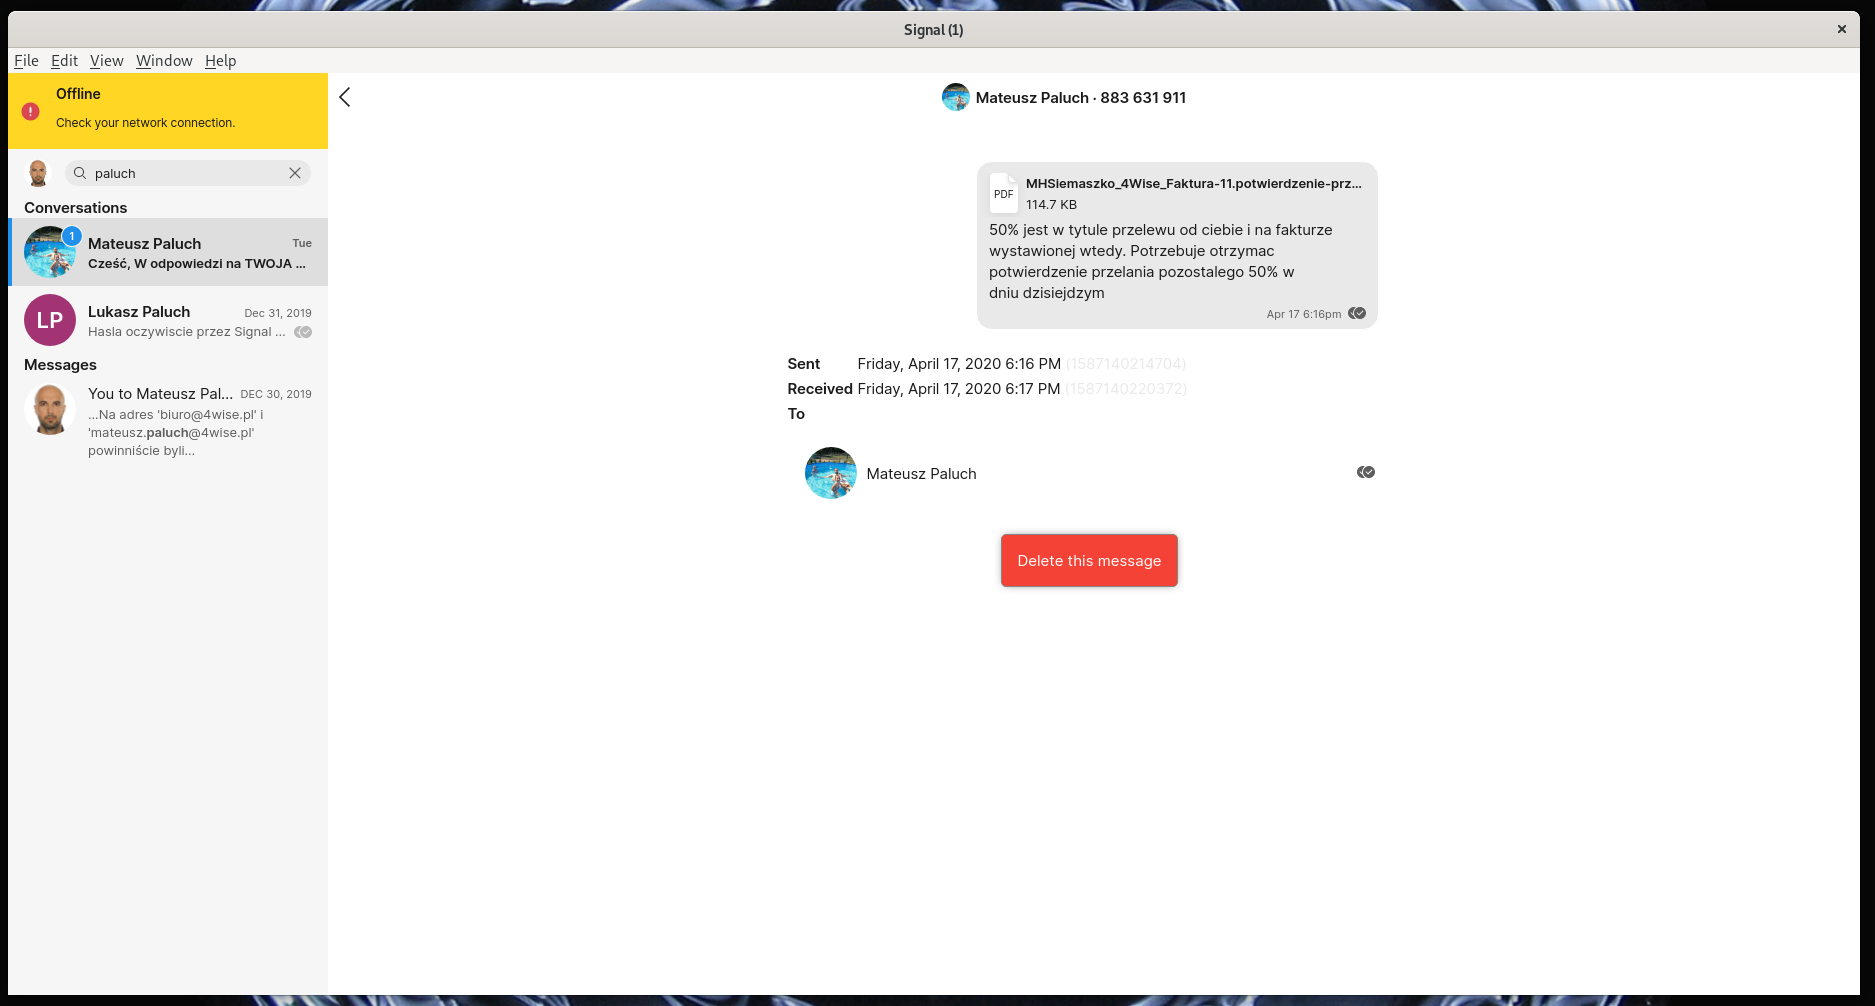Image resolution: width=1875 pixels, height=1006 pixels.
Task: Click 114.7 KB file size label
Action: (1051, 204)
